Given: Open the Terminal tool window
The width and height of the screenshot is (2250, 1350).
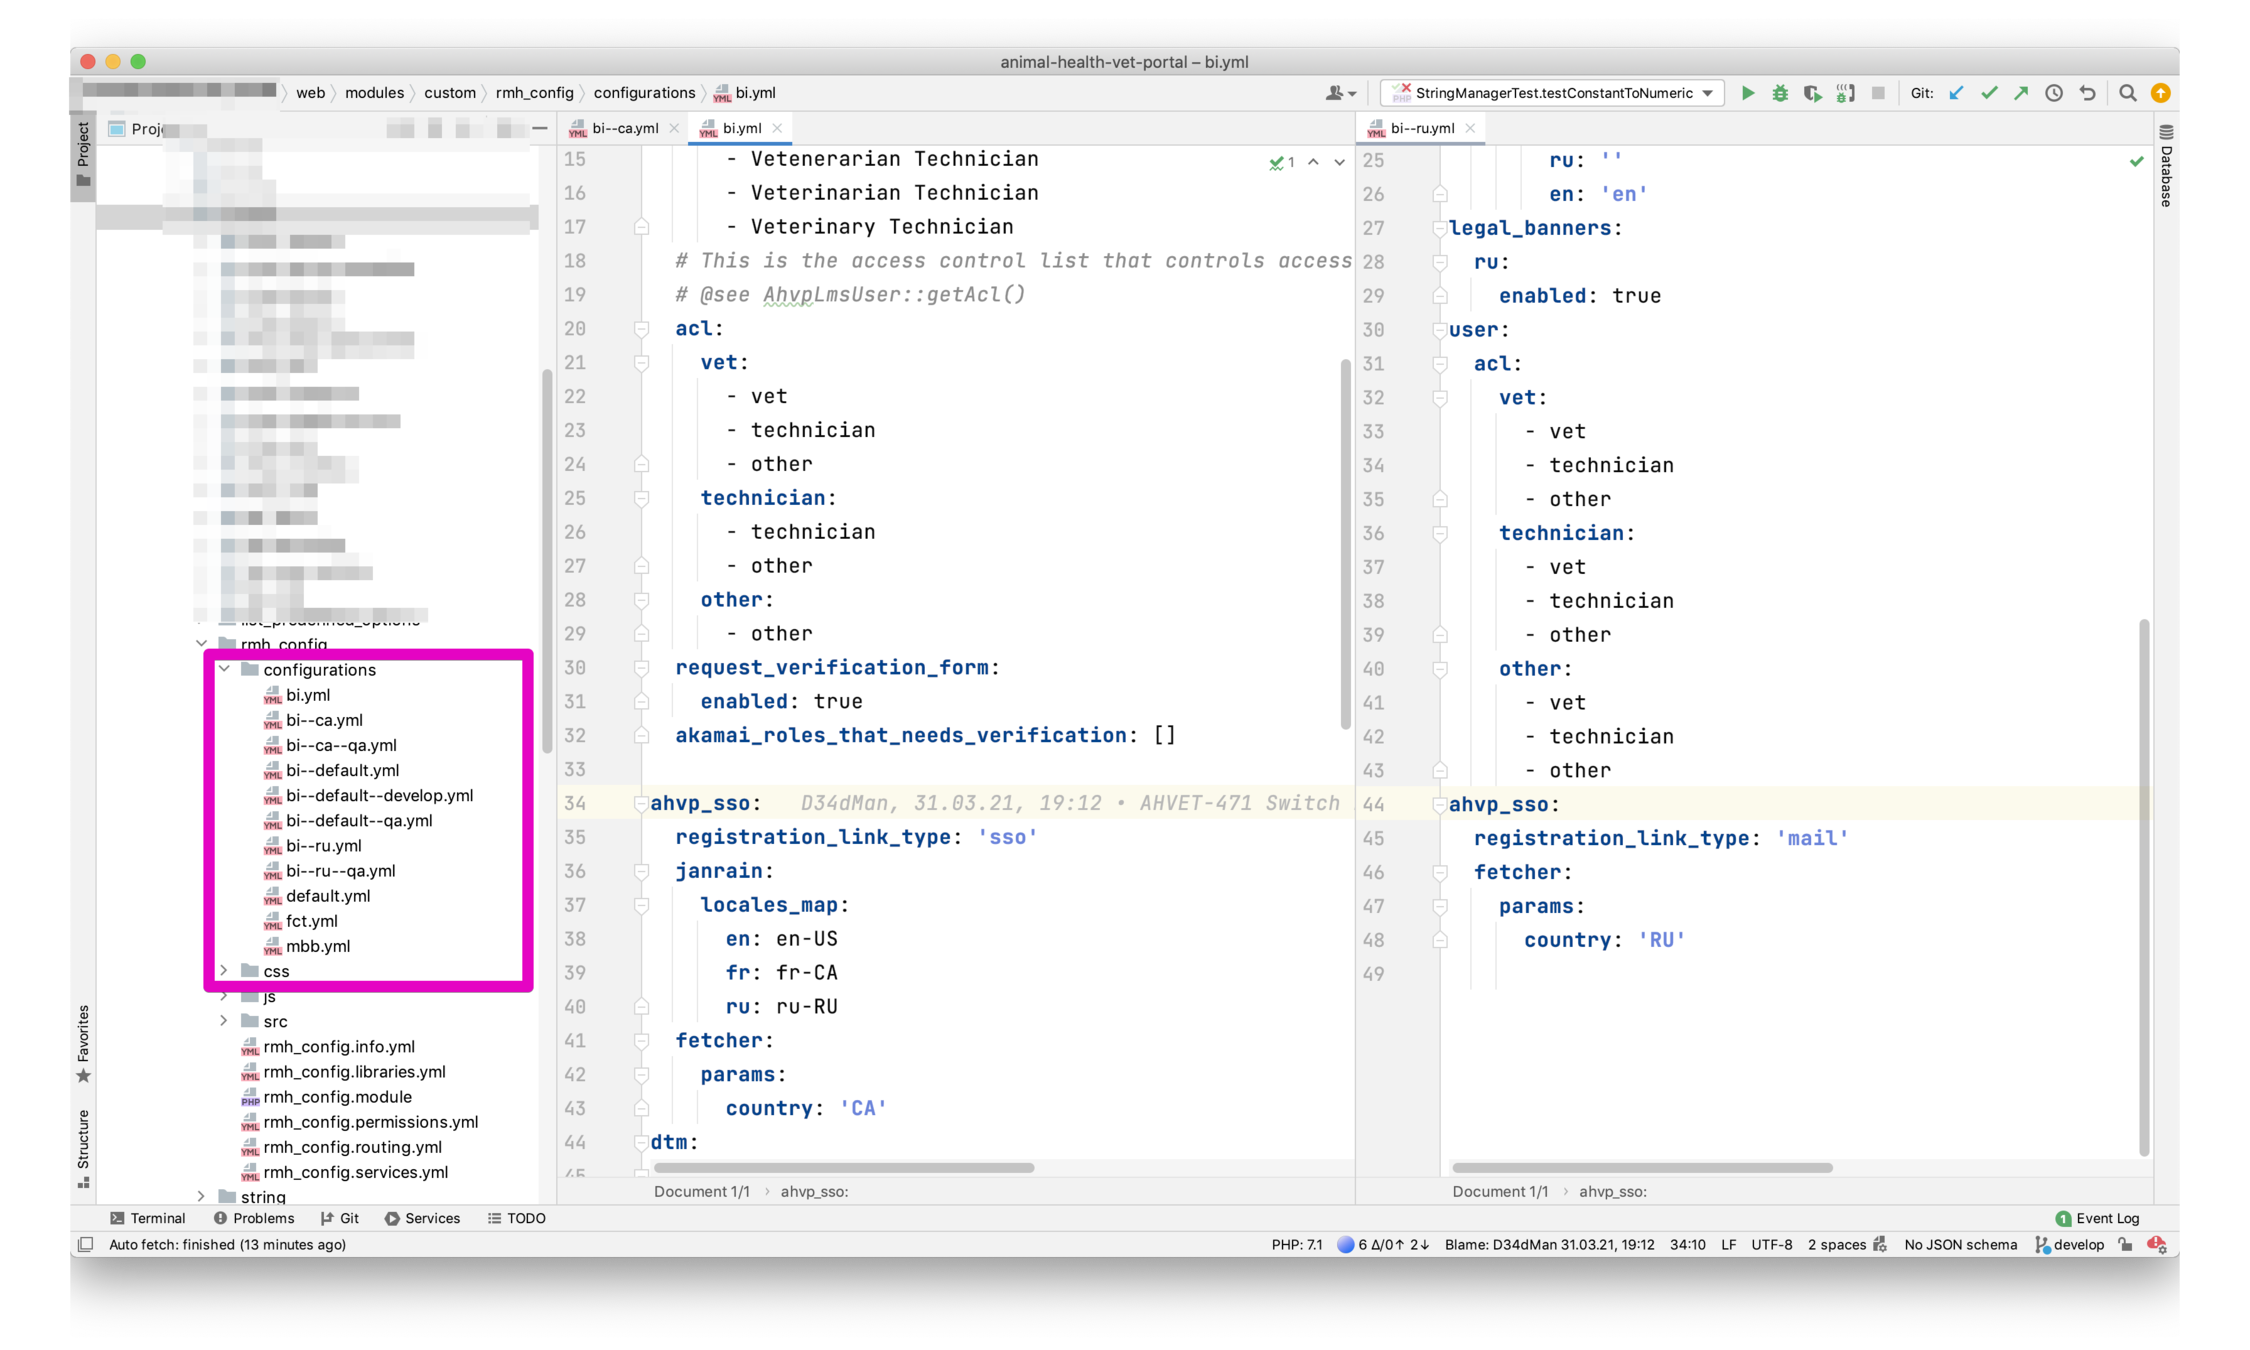Looking at the screenshot, I should (x=148, y=1218).
